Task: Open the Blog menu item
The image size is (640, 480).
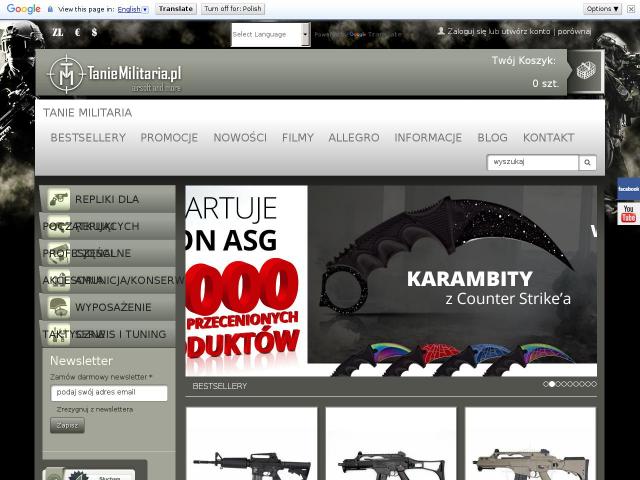Action: [493, 138]
